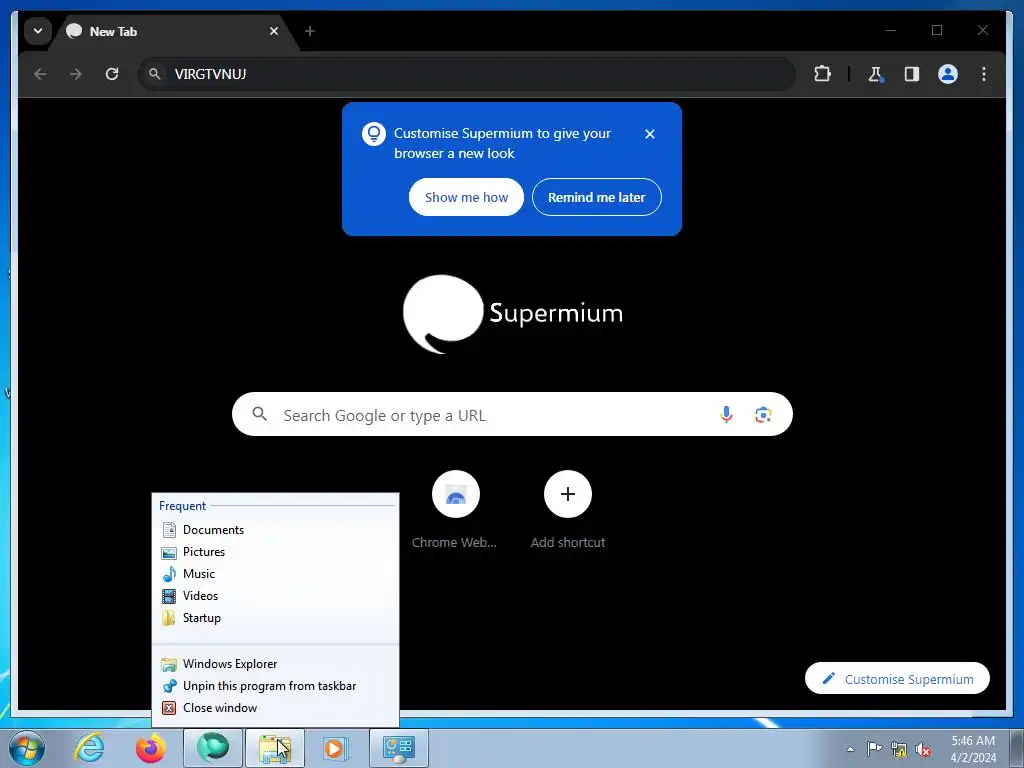The width and height of the screenshot is (1024, 768).
Task: Click Windows Explorer taskbar icon
Action: point(275,748)
